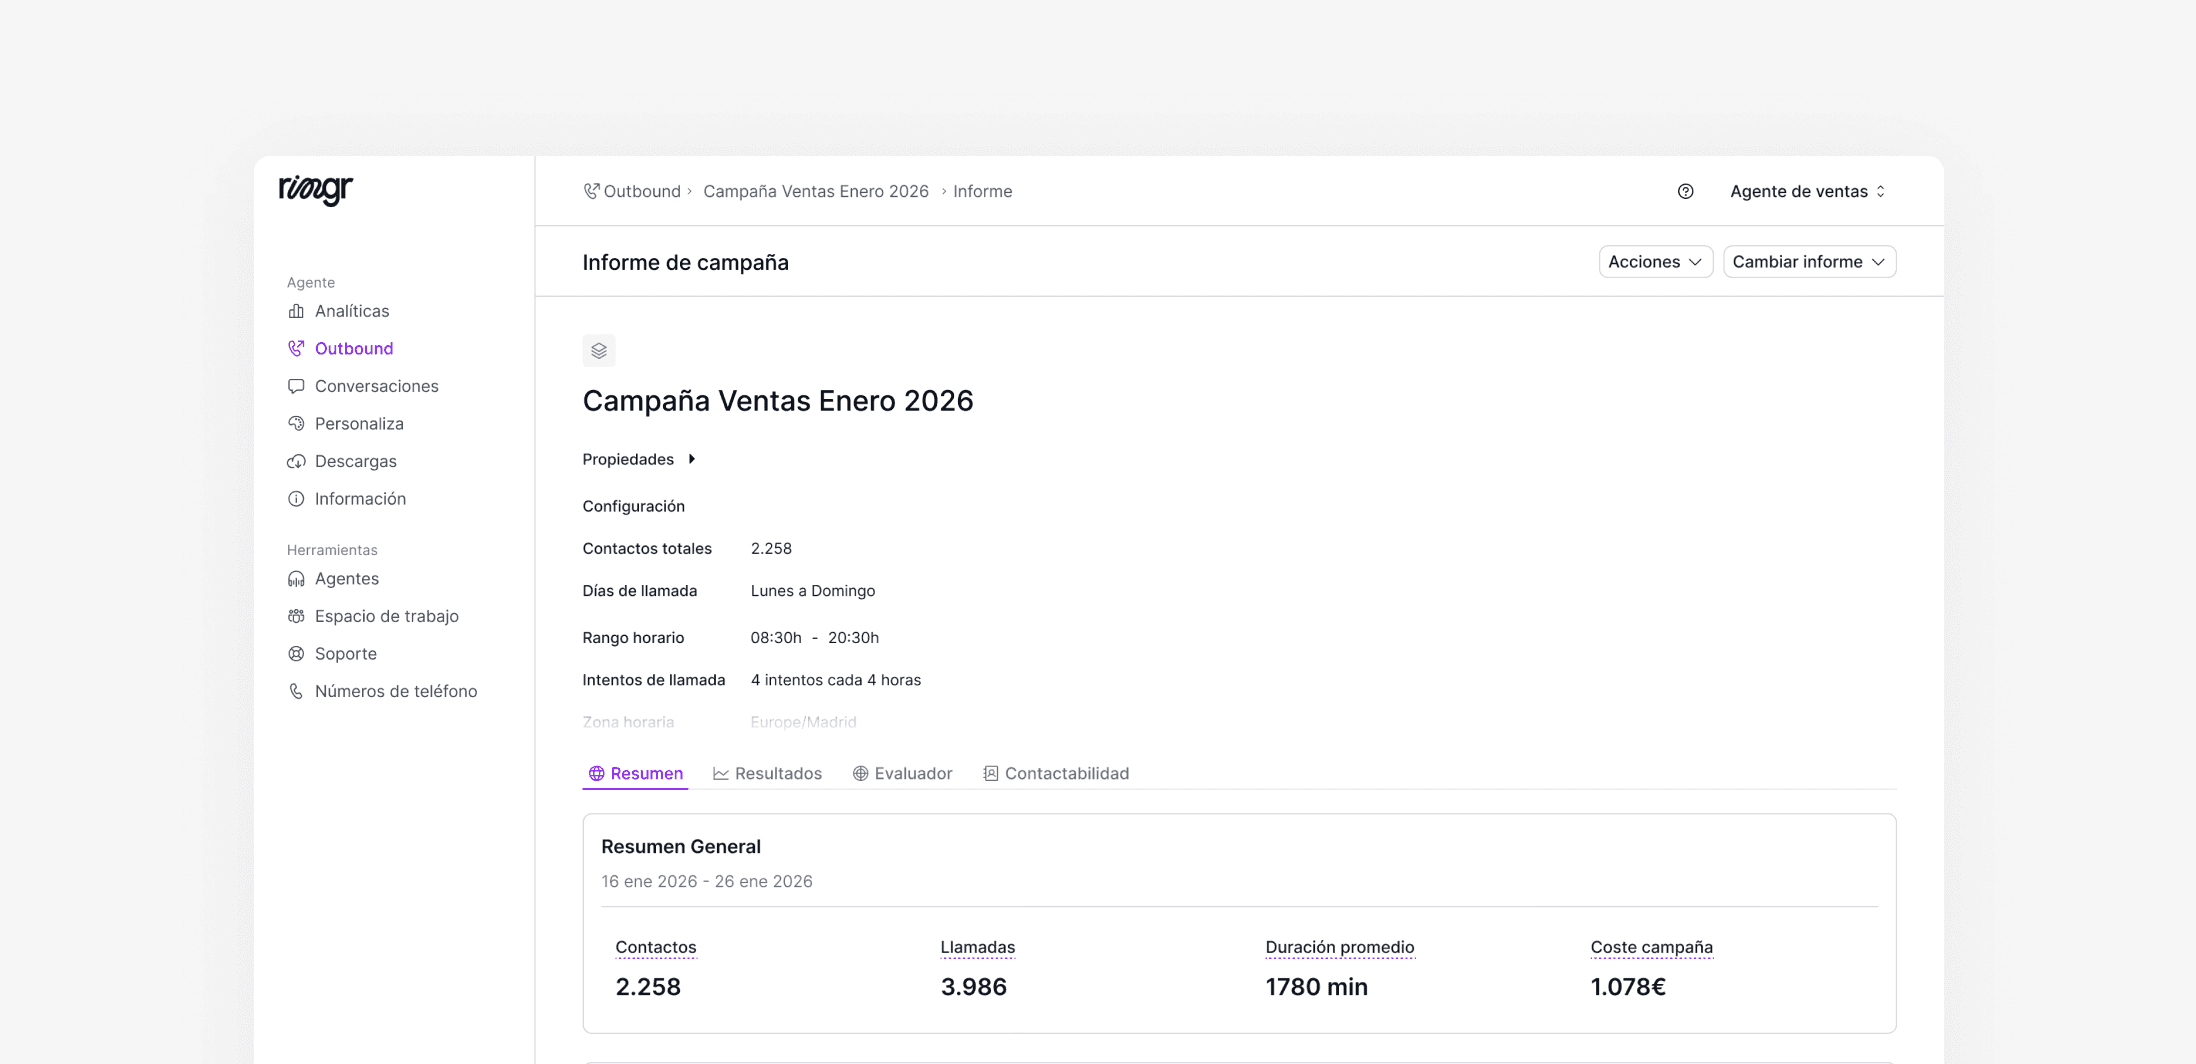Open the Contactabilidad tab
The width and height of the screenshot is (2196, 1064).
(1056, 773)
